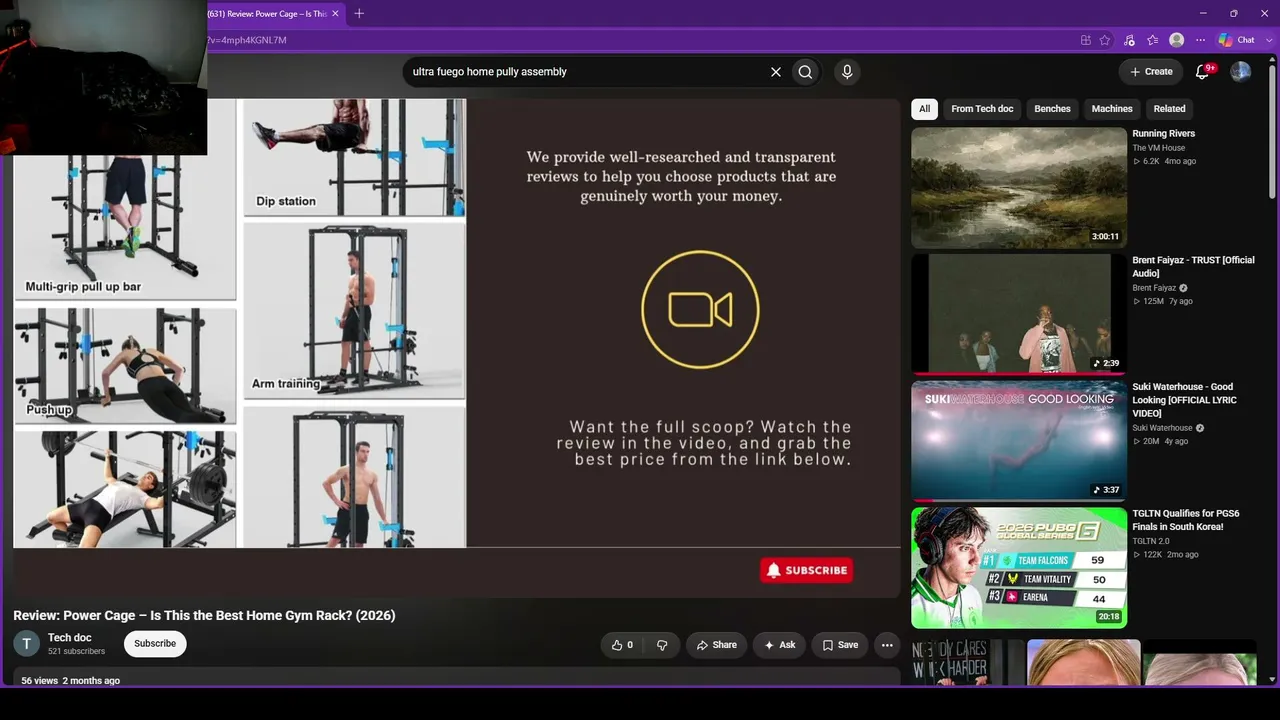Image resolution: width=1280 pixels, height=720 pixels.
Task: Click in the YouTube search field
Action: 585,72
